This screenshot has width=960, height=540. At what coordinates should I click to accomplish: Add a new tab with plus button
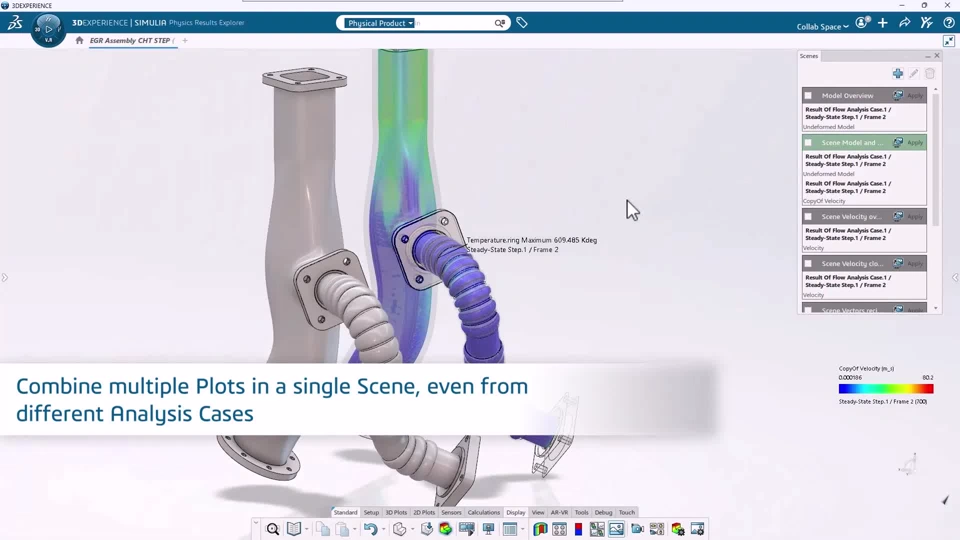click(185, 40)
